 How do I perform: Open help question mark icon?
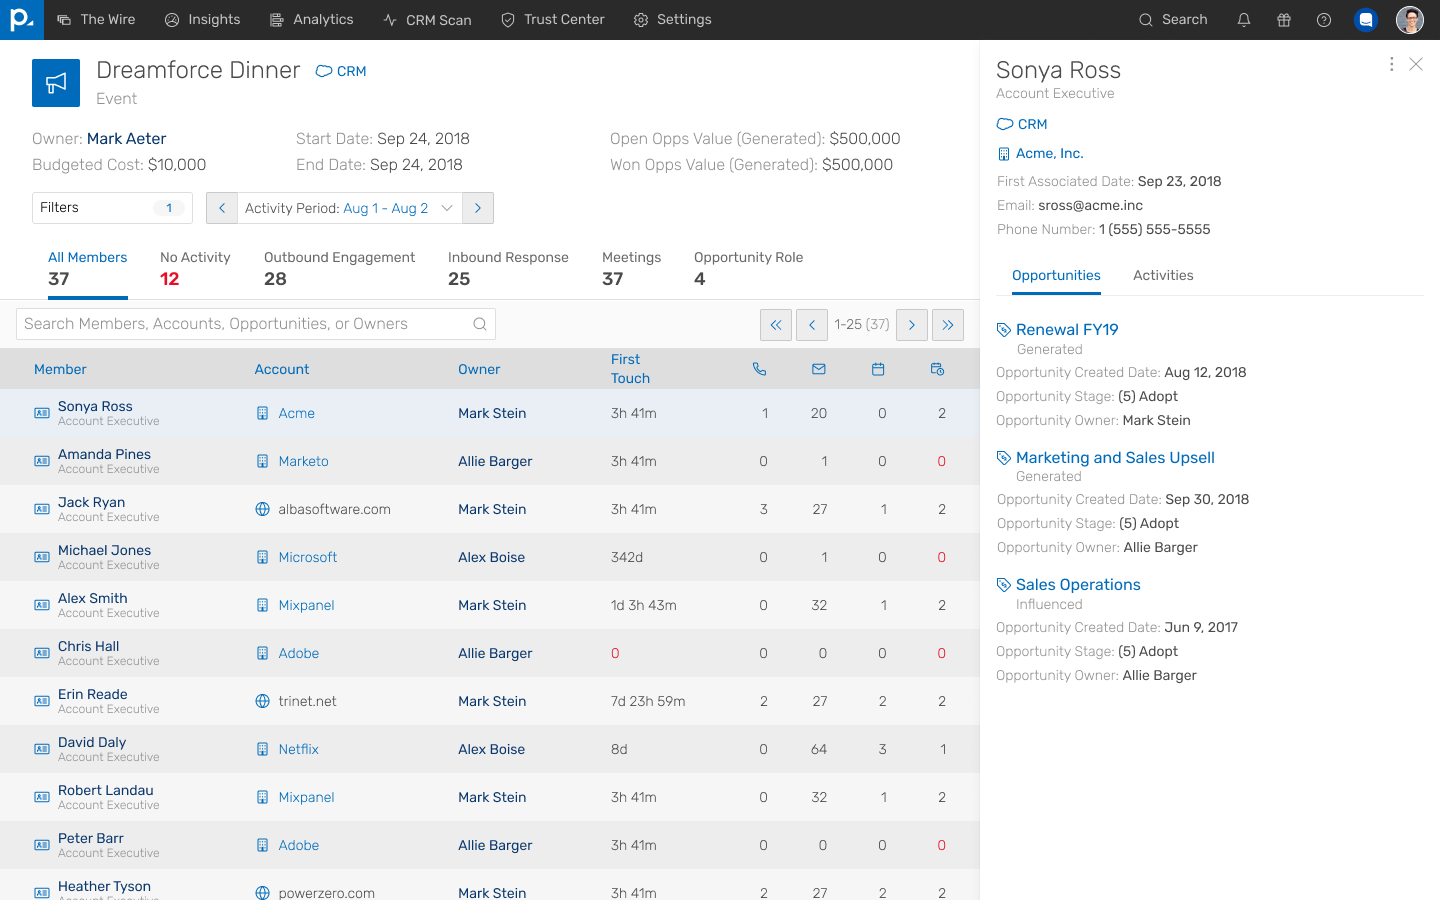coord(1324,20)
